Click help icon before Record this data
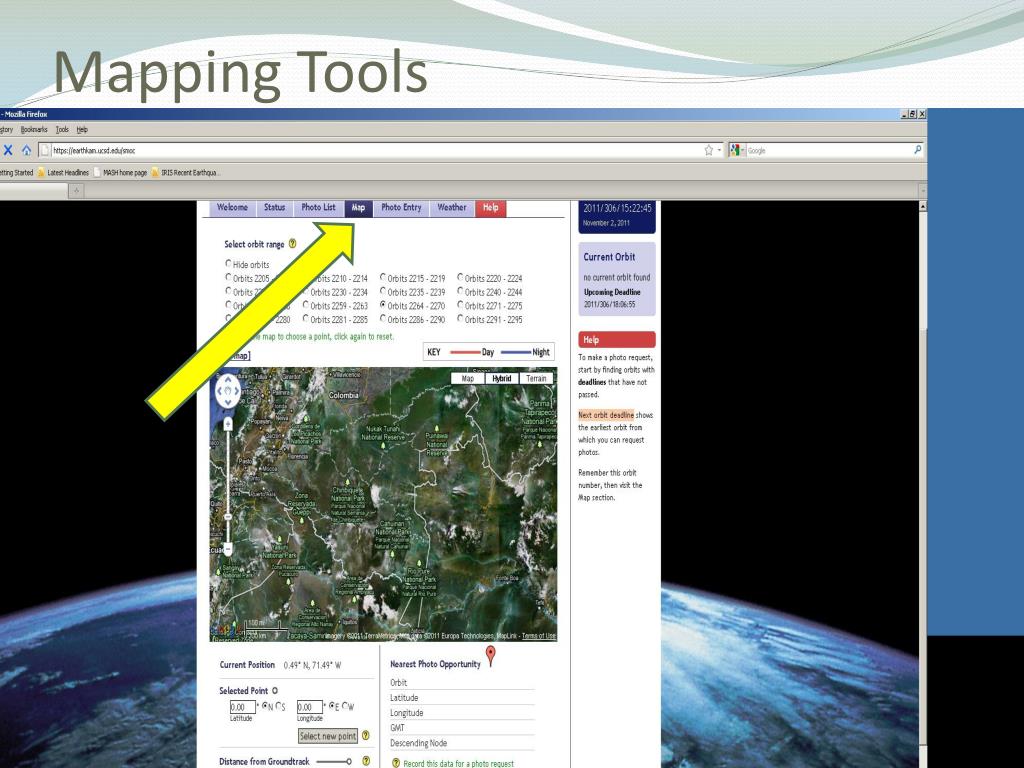Screen dimensions: 1024x768 396,763
